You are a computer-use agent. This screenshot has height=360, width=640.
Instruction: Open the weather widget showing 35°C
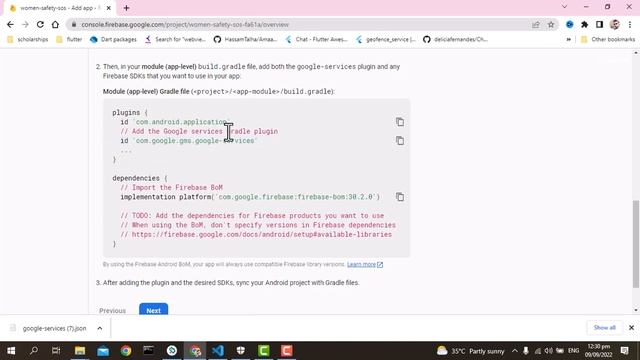(470, 351)
